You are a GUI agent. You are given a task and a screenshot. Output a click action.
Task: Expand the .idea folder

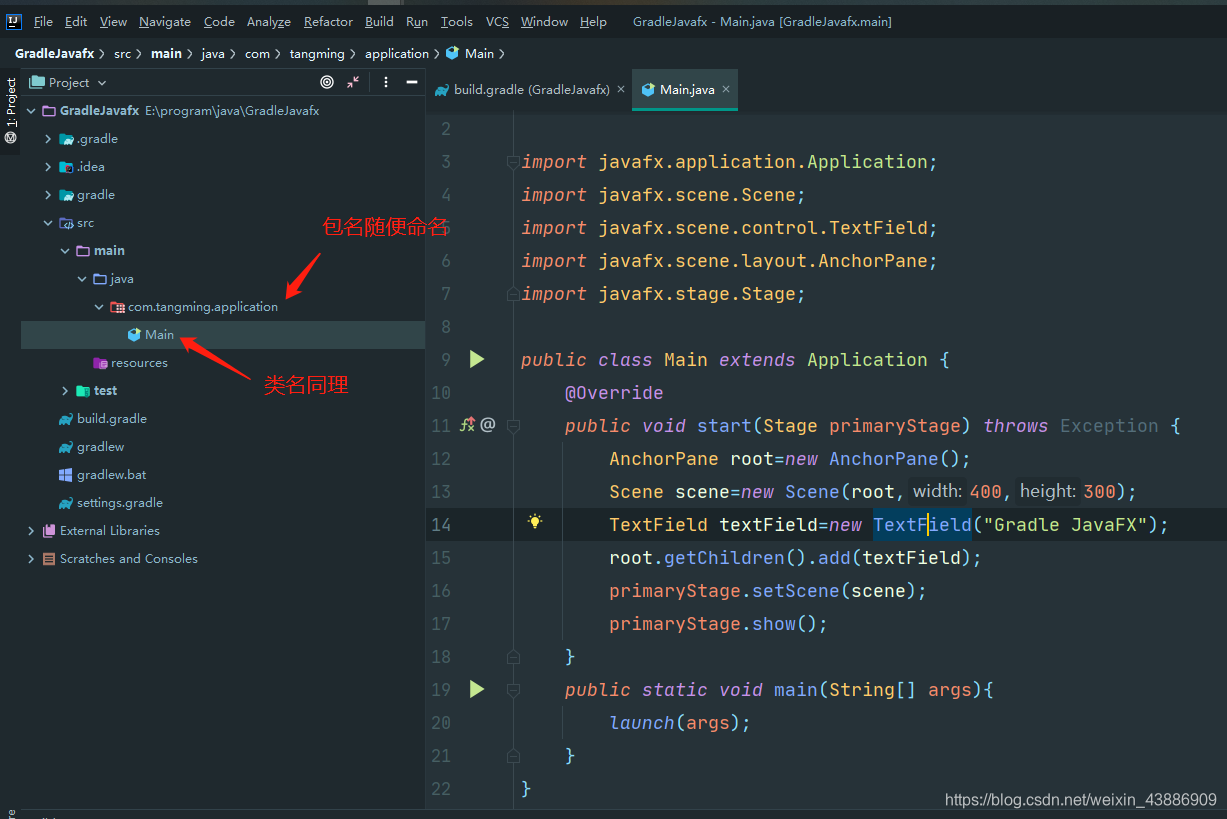48,167
